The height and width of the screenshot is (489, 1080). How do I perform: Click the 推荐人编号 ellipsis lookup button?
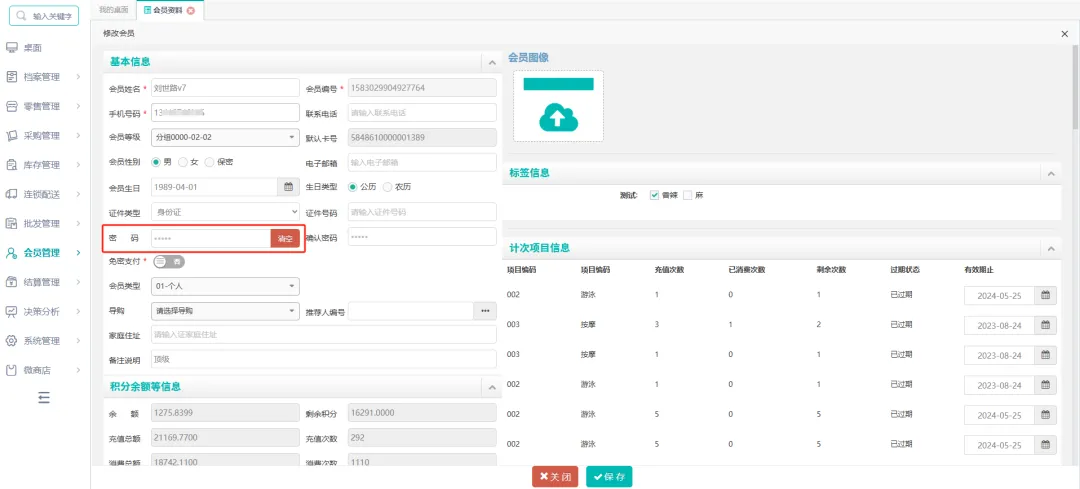click(485, 311)
